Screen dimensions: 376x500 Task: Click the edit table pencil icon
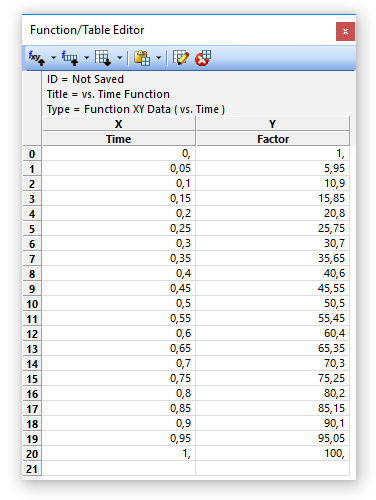(181, 58)
